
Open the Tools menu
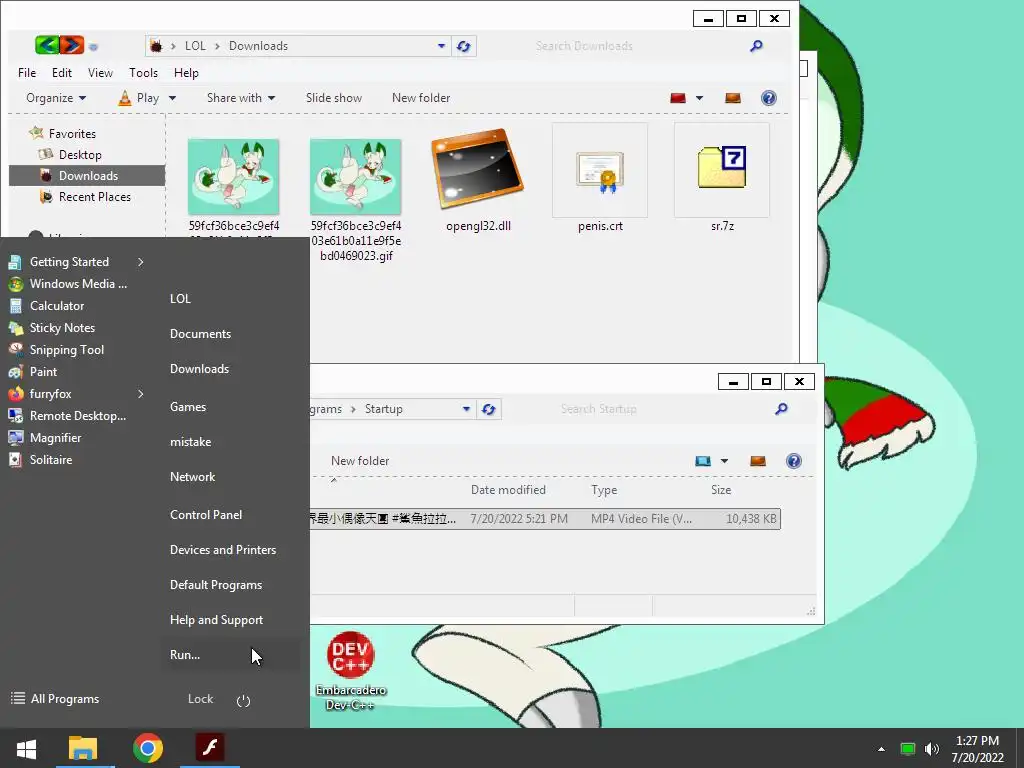pos(143,72)
